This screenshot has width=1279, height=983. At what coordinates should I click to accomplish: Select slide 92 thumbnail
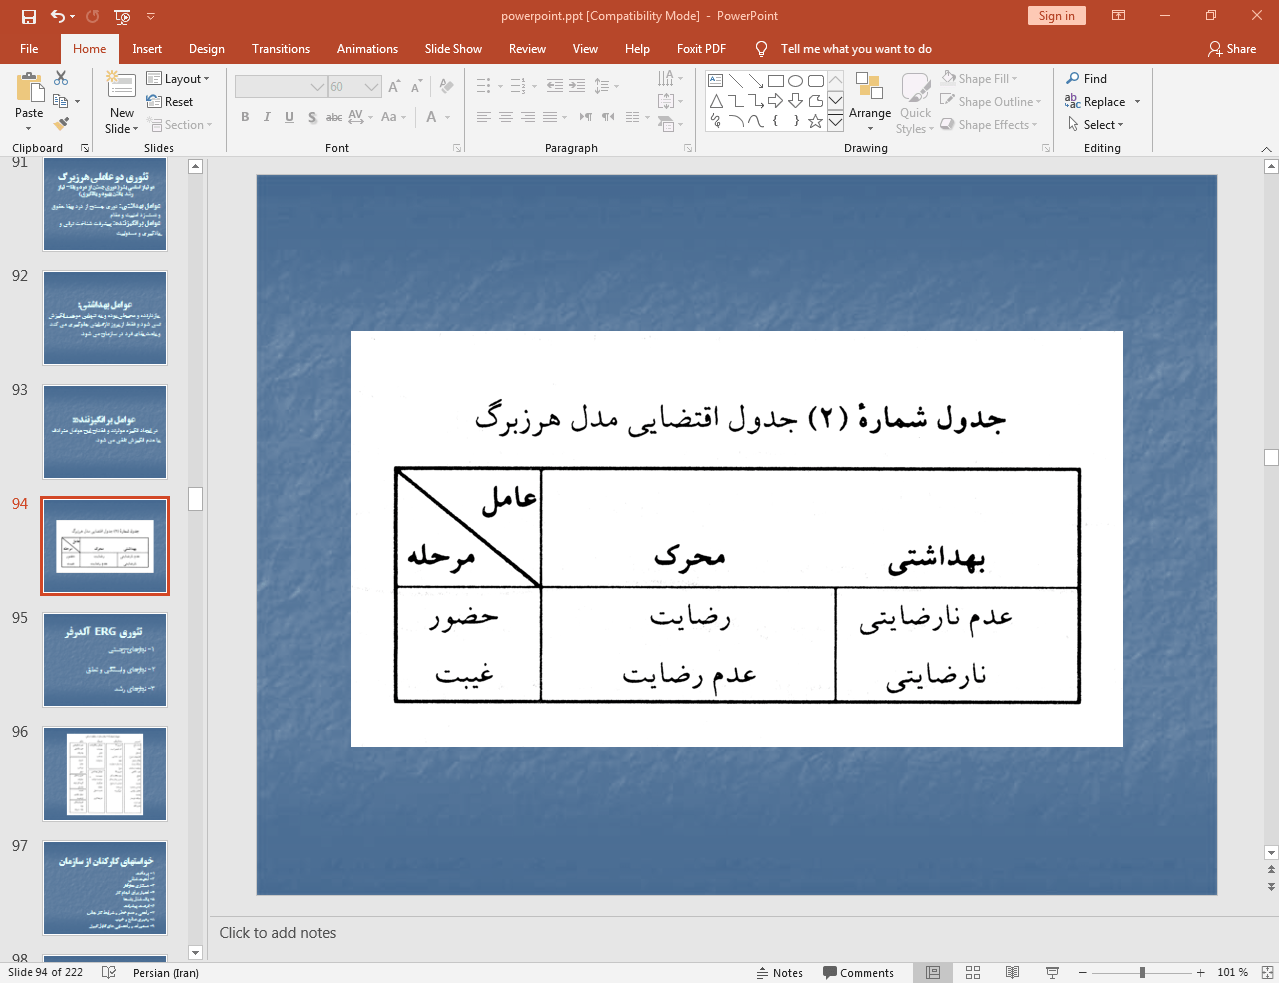point(105,318)
